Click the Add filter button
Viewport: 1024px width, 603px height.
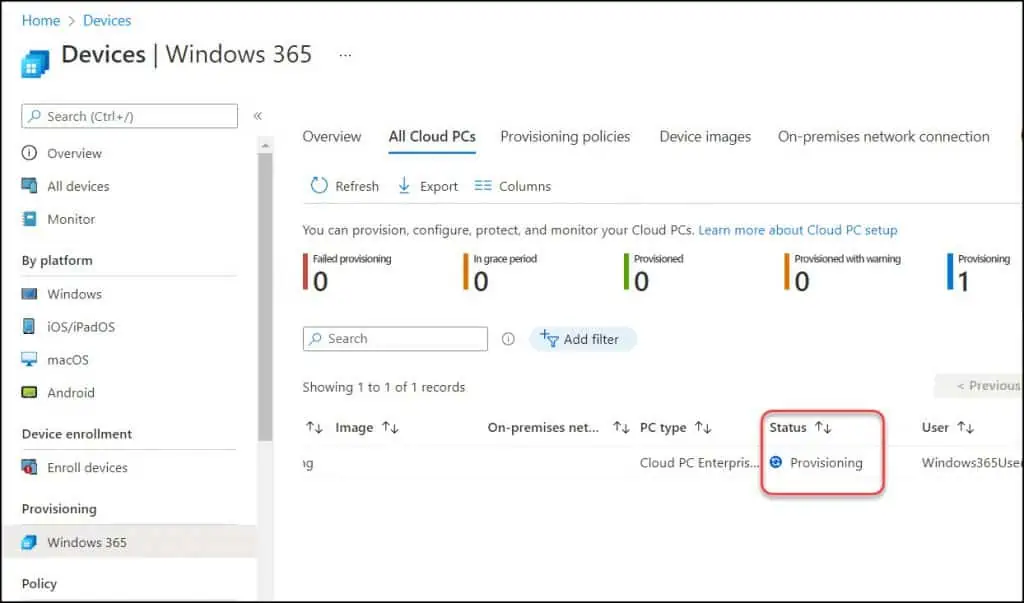pyautogui.click(x=582, y=339)
